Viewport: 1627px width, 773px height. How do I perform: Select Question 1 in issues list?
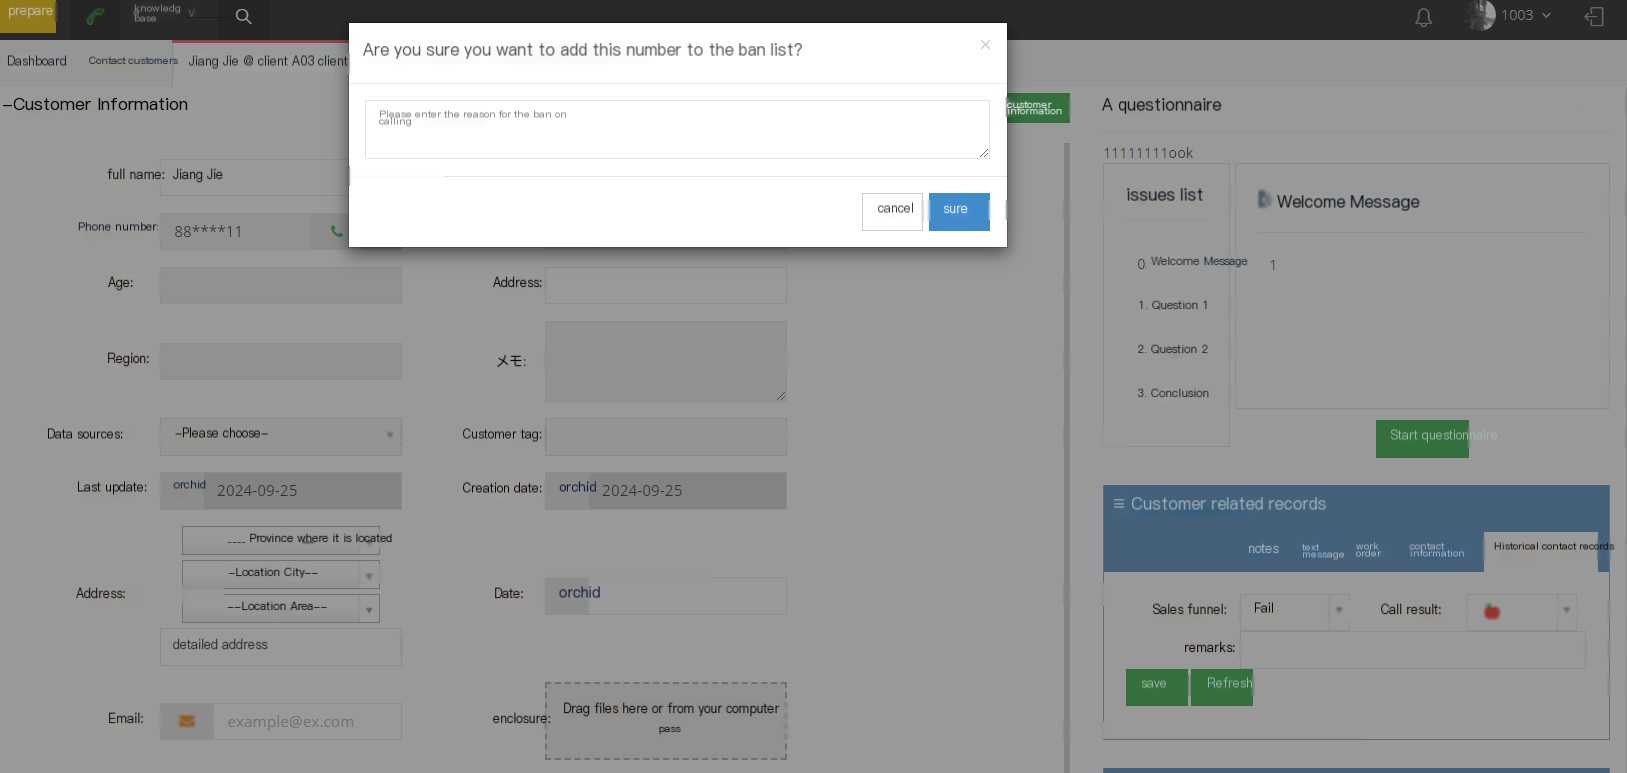pos(1172,306)
